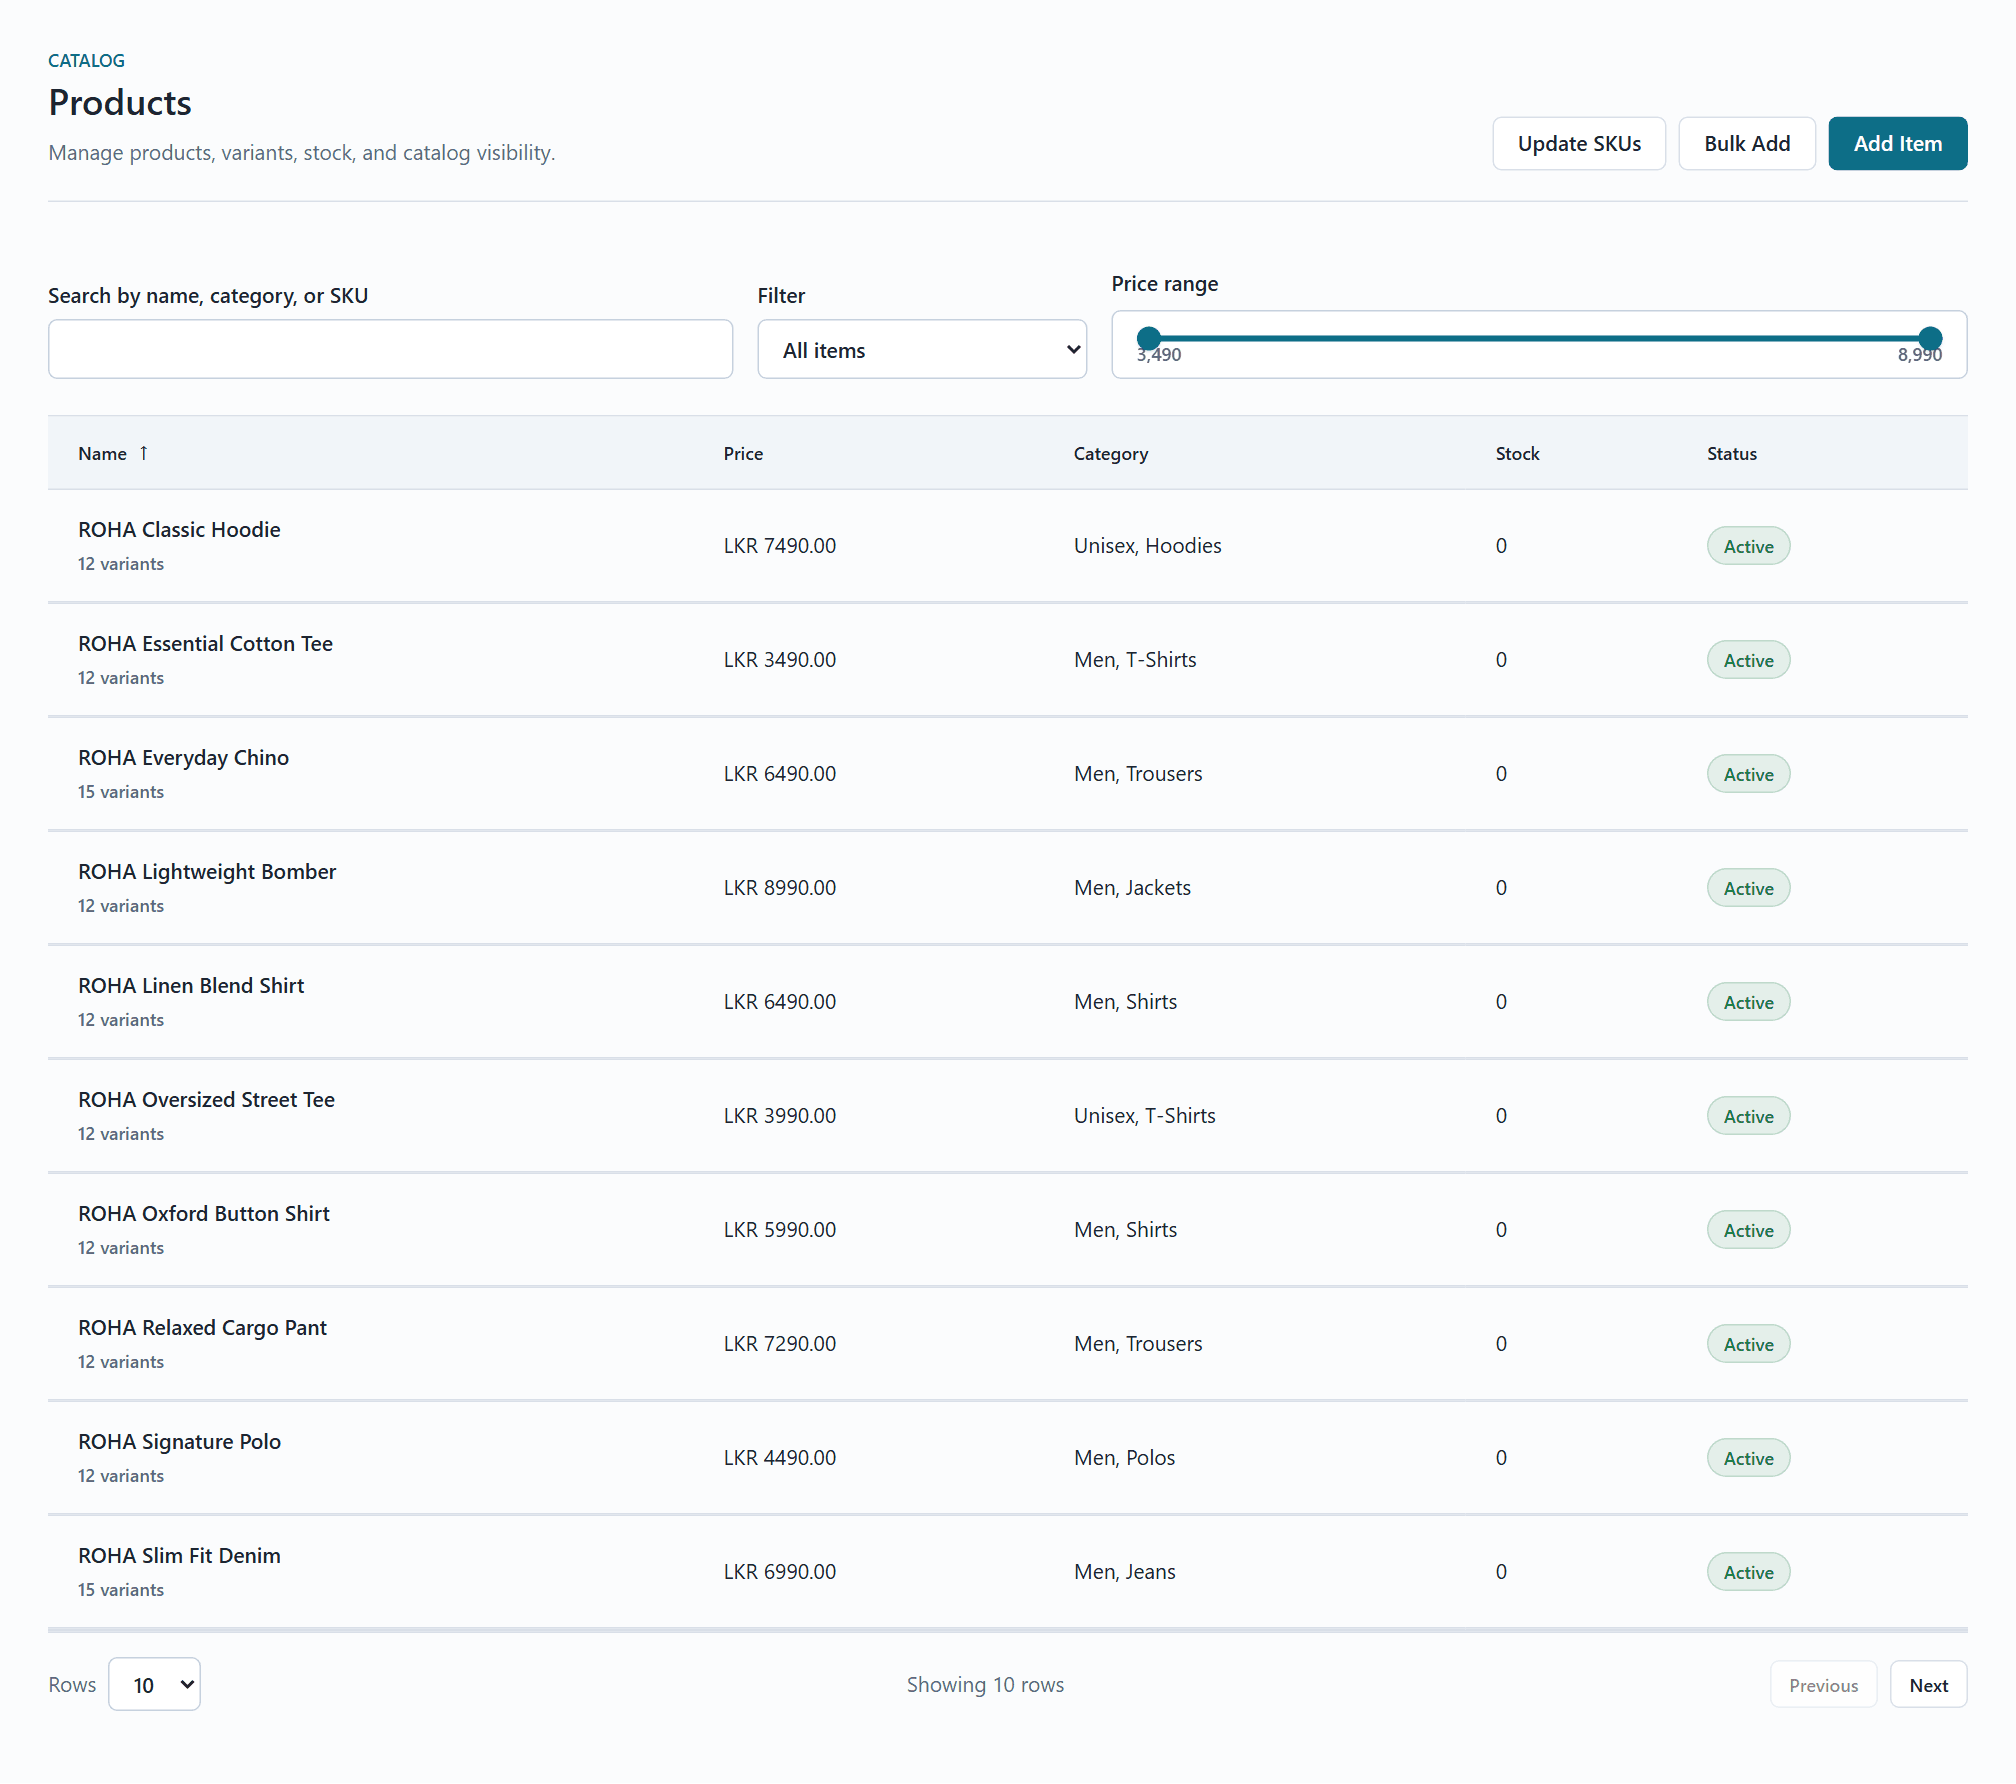Click the Previous page button

point(1823,1684)
